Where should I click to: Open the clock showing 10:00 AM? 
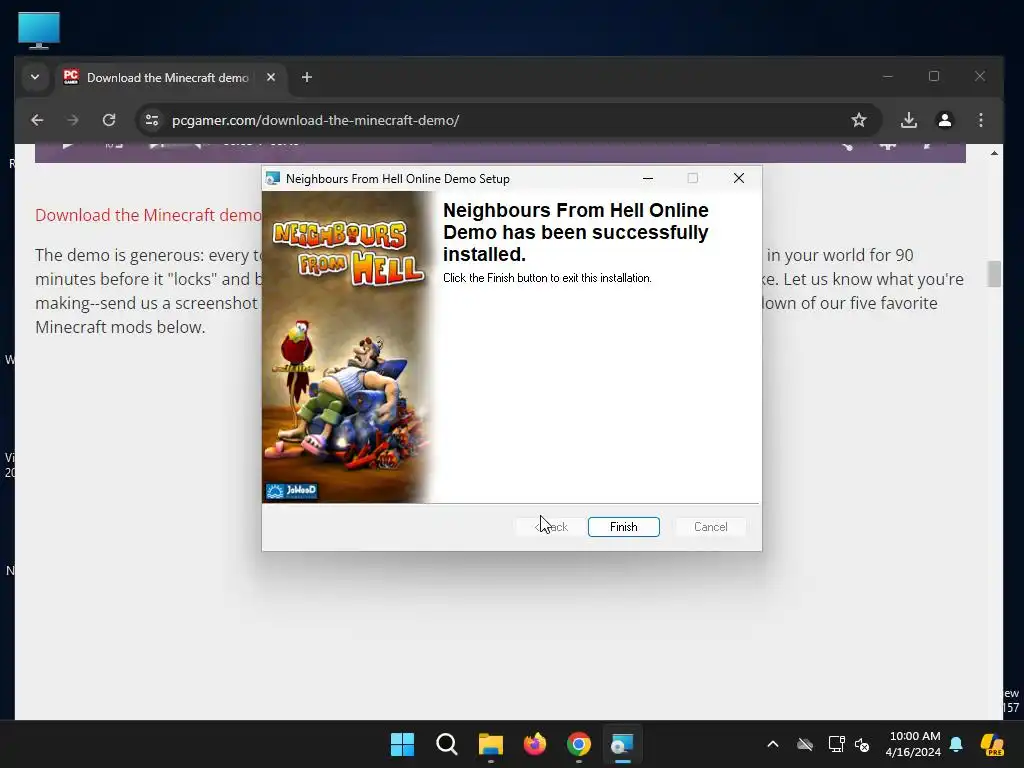tap(913, 744)
